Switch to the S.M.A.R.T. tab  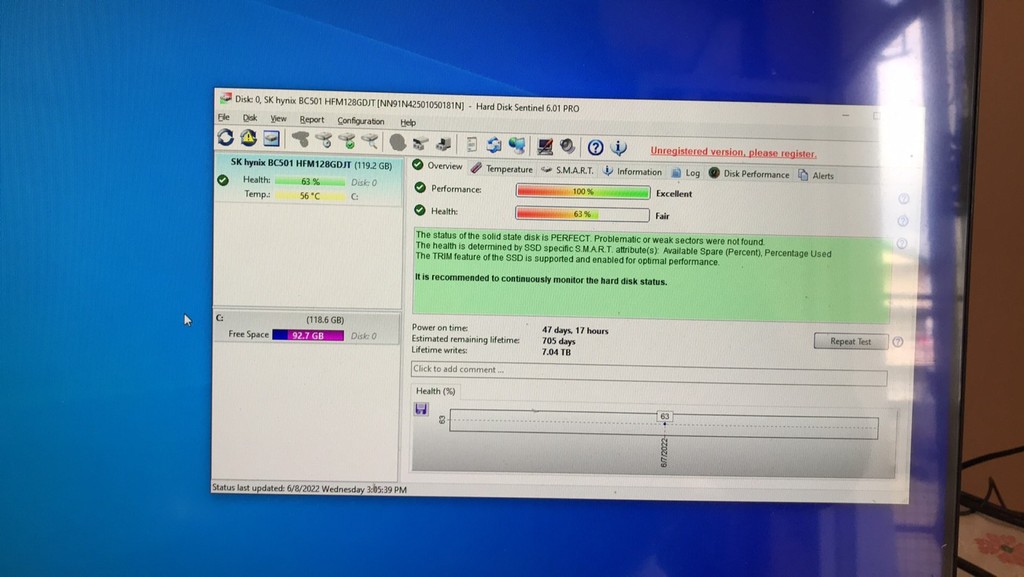[567, 170]
